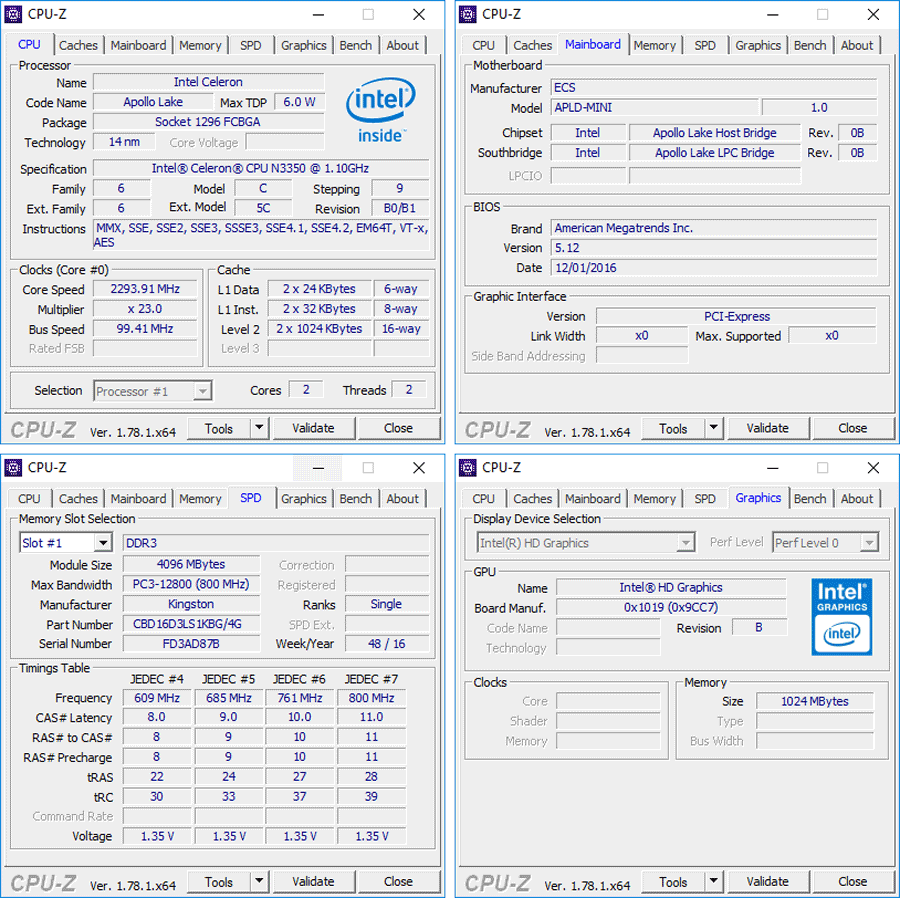The width and height of the screenshot is (900, 898).
Task: Click the Graphic Interface Version PCI-Express field
Action: (x=736, y=317)
